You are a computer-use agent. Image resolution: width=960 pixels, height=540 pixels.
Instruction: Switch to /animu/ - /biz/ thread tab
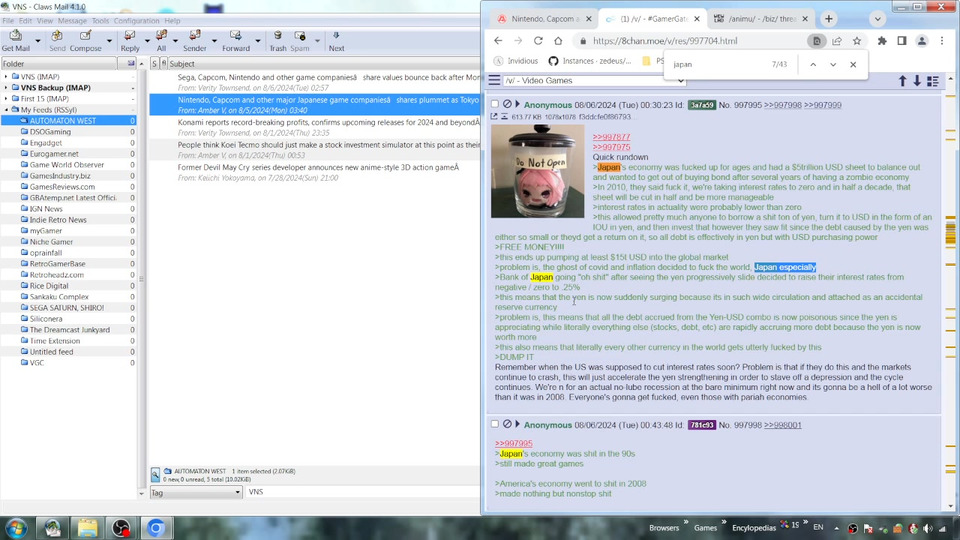click(x=761, y=19)
